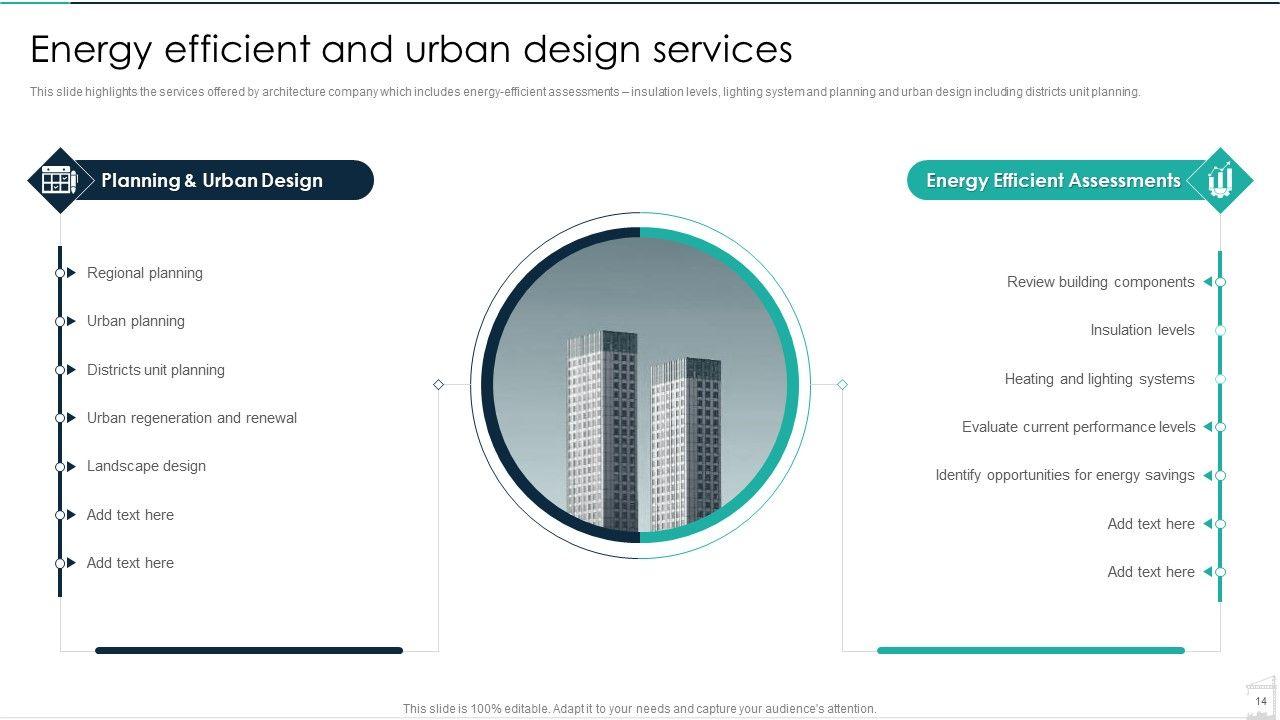Click the twin towers circular image

click(640, 385)
